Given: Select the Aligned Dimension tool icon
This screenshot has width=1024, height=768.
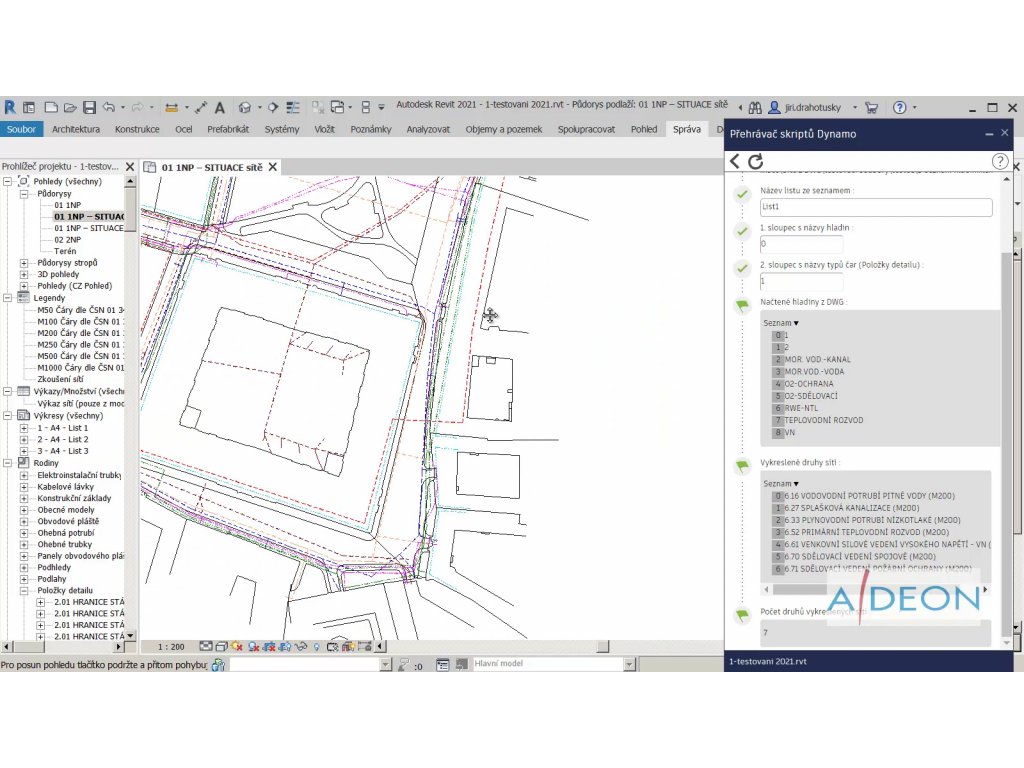Looking at the screenshot, I should click(x=200, y=107).
